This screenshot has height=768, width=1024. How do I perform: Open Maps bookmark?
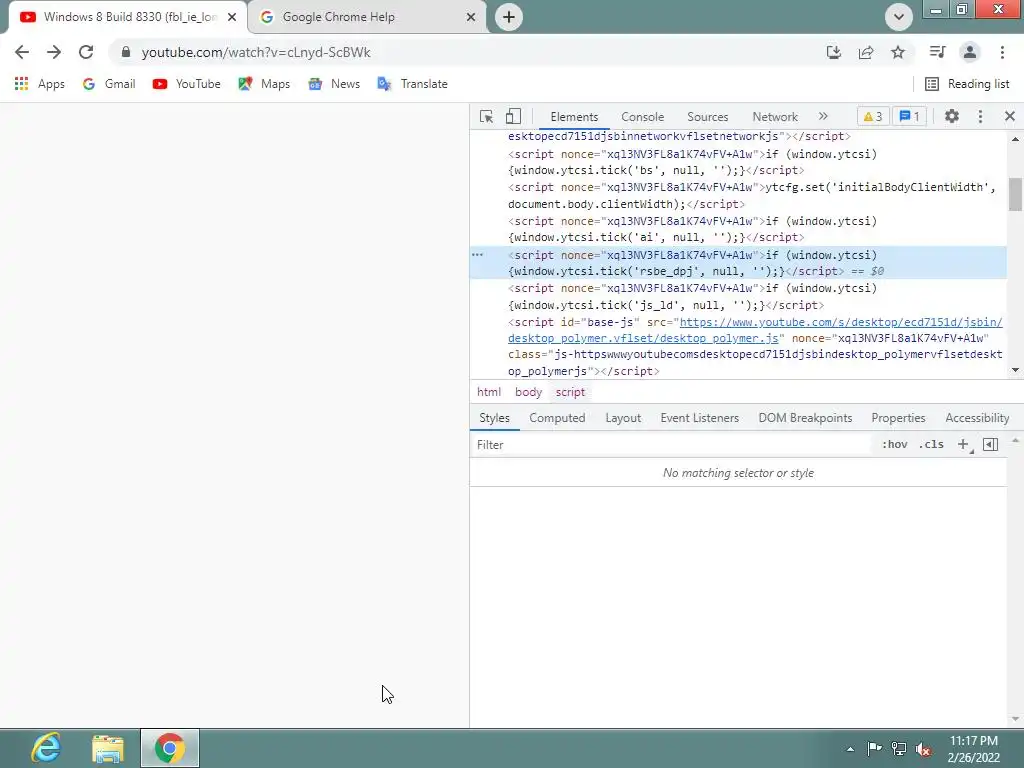click(x=264, y=84)
